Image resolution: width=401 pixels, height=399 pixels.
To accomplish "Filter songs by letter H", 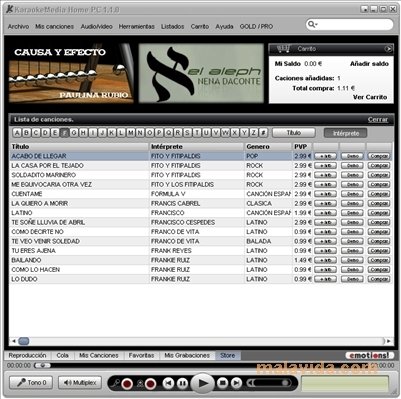I will tap(83, 133).
